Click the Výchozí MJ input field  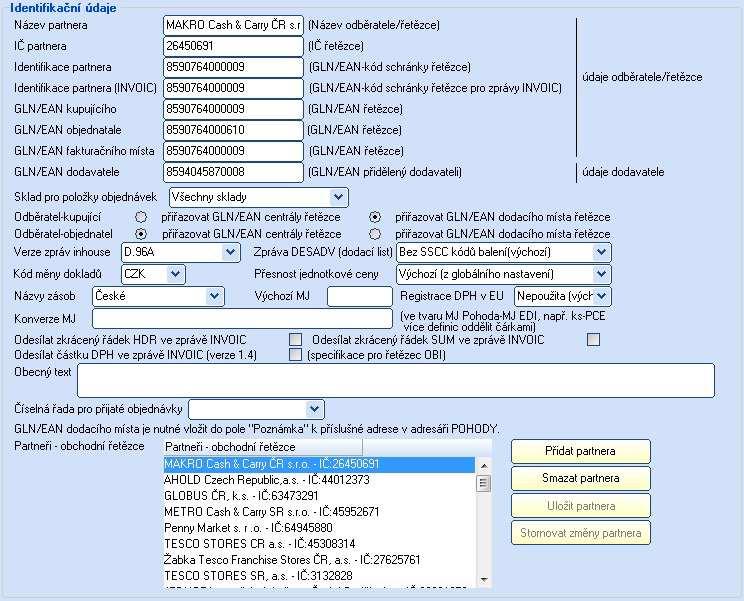360,296
